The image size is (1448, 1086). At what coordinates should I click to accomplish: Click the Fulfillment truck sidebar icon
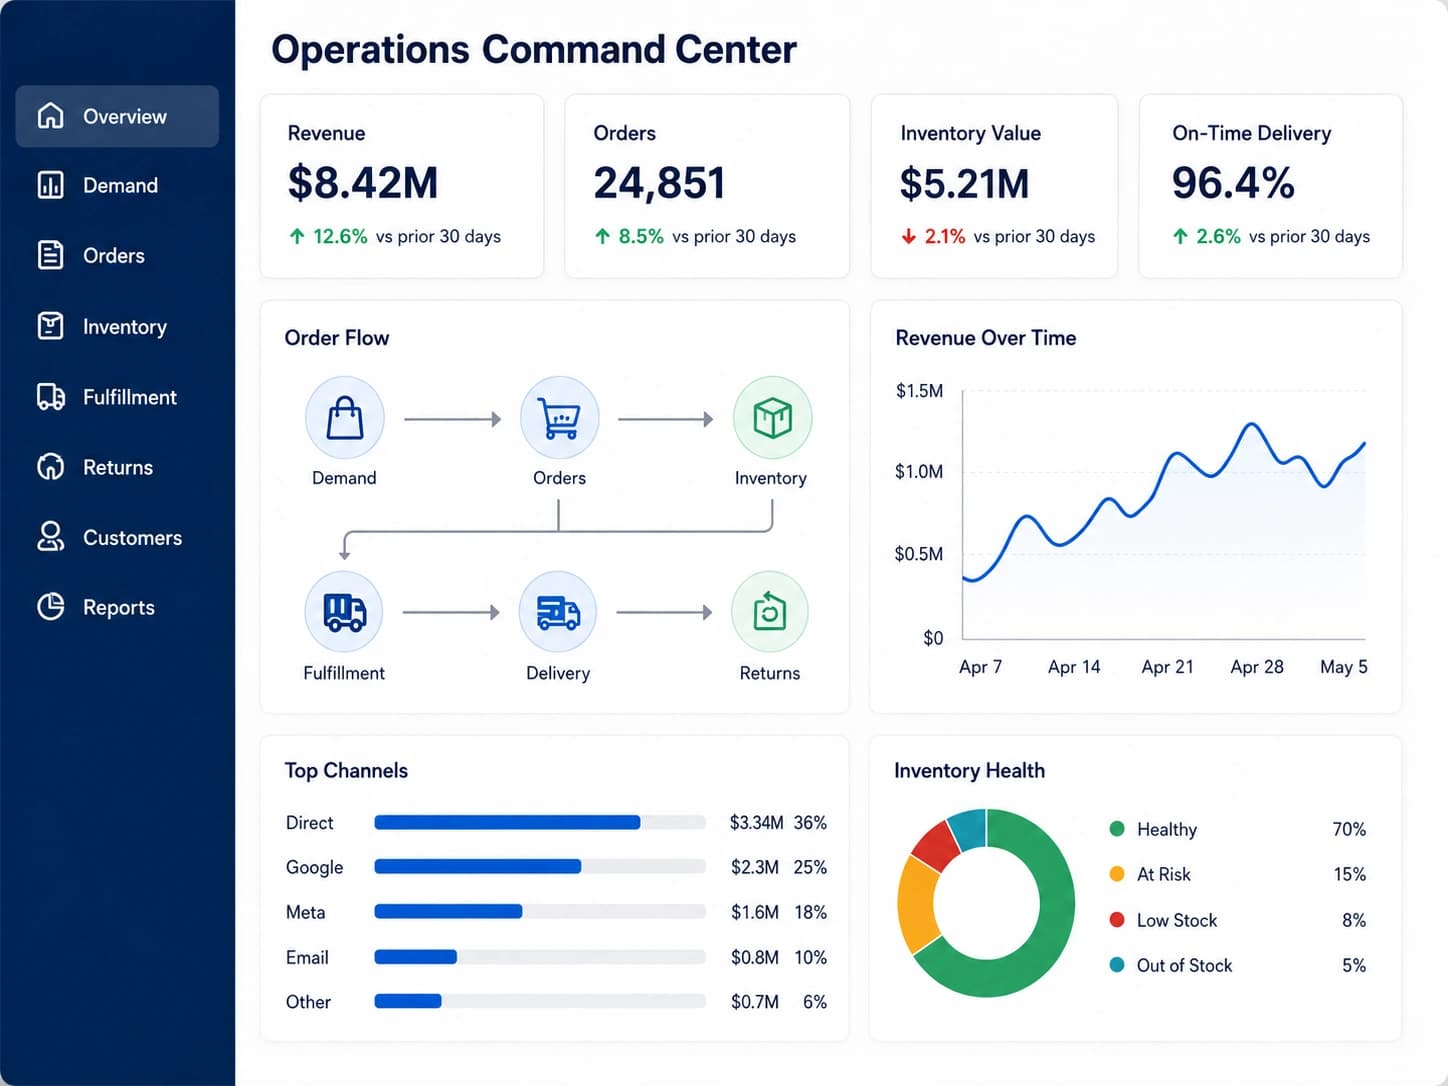pos(50,397)
